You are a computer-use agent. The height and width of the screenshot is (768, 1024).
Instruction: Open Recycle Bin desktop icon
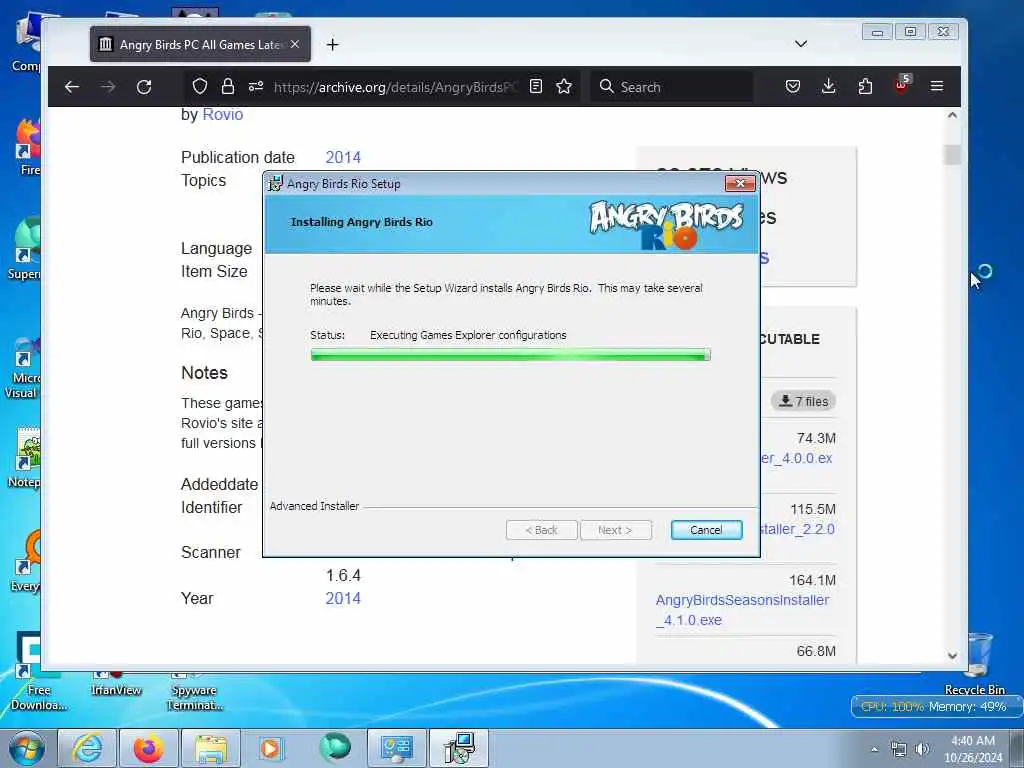point(976,664)
